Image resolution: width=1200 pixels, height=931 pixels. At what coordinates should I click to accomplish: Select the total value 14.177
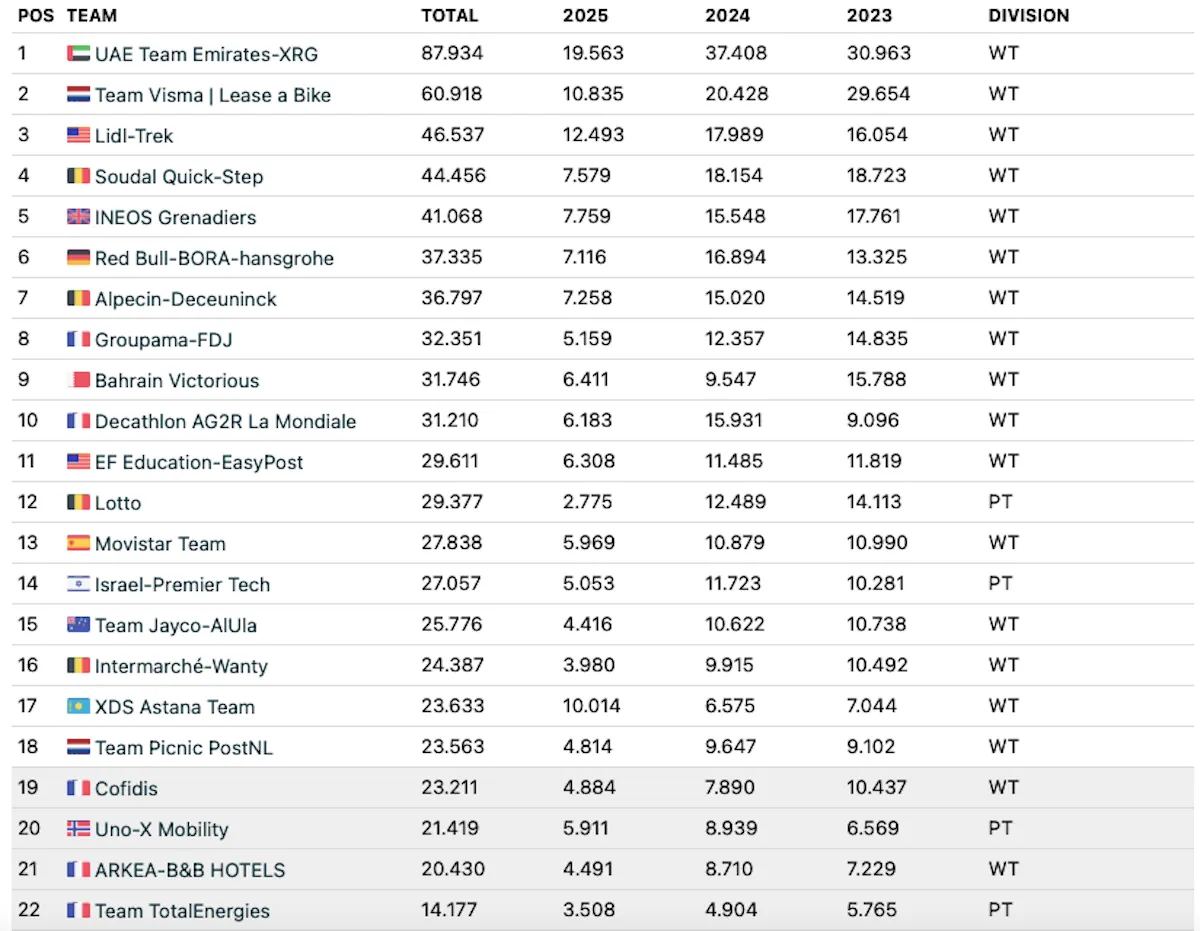point(449,910)
